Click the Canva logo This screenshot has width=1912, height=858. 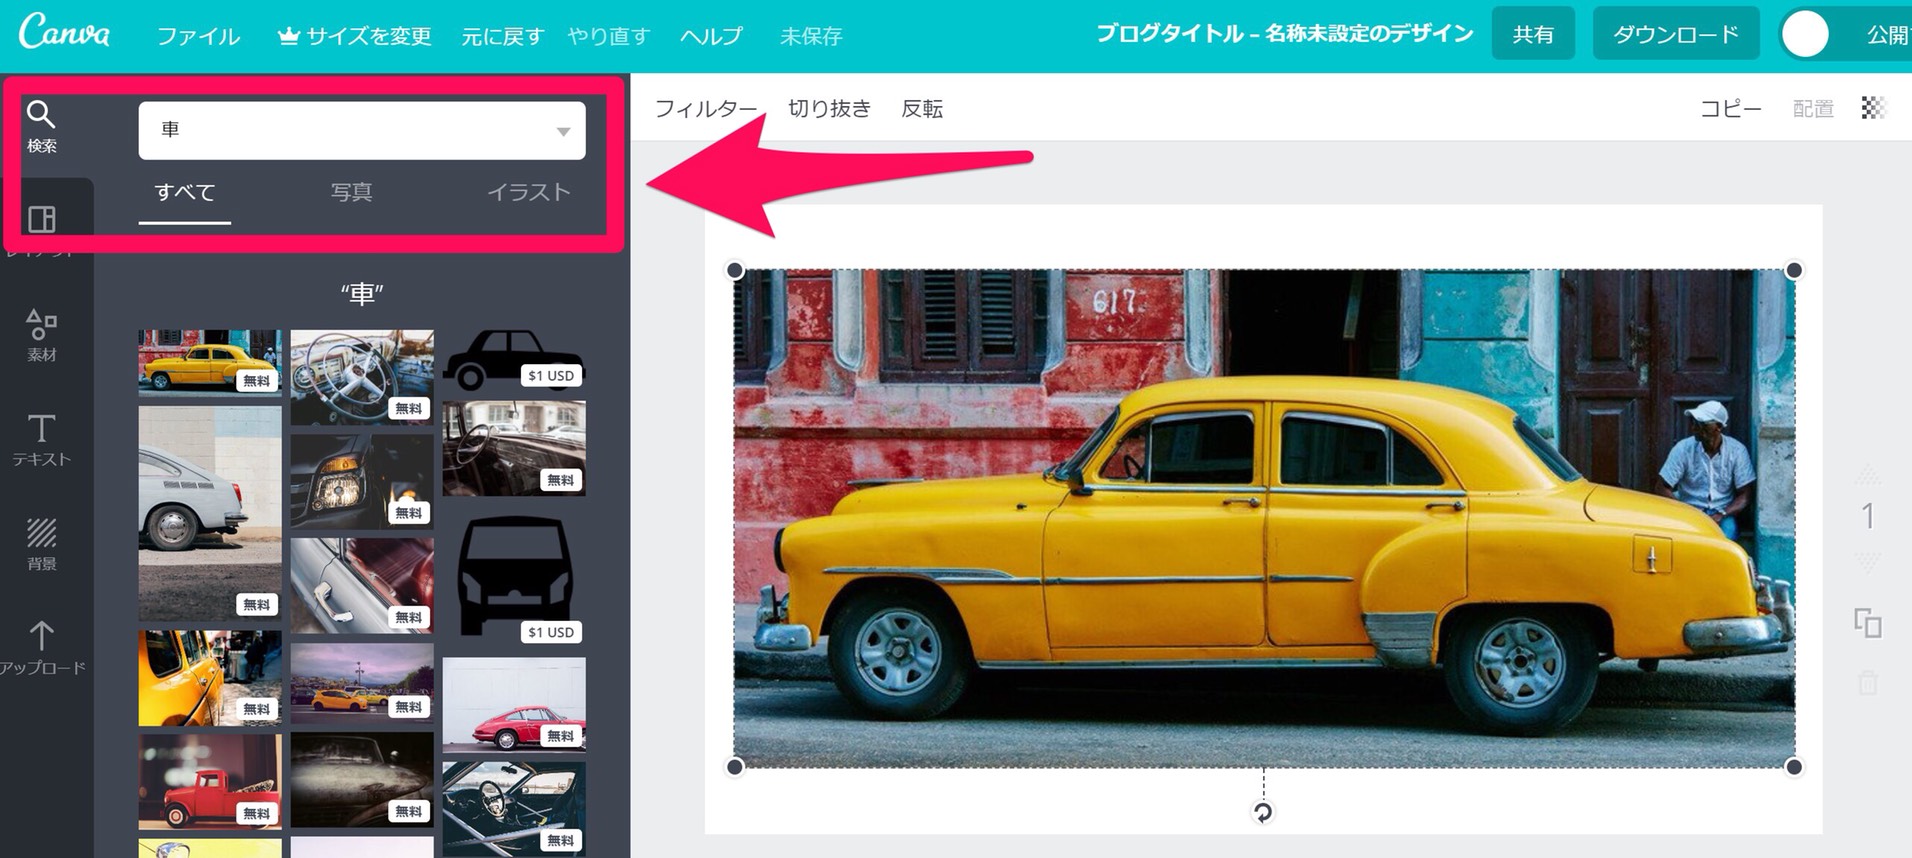pyautogui.click(x=65, y=33)
